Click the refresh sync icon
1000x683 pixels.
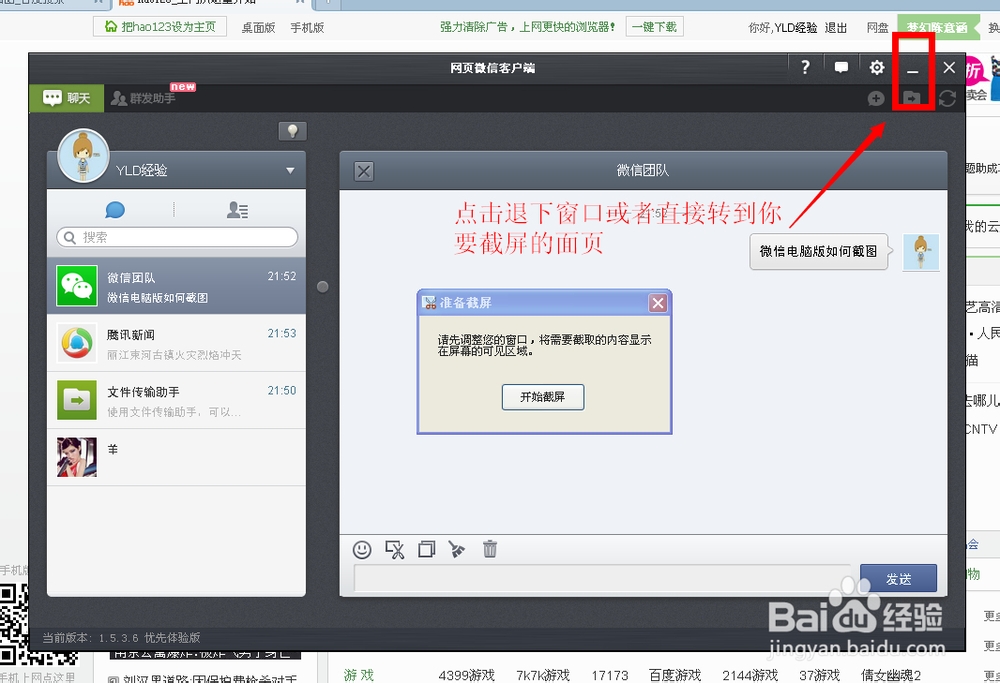coord(947,99)
